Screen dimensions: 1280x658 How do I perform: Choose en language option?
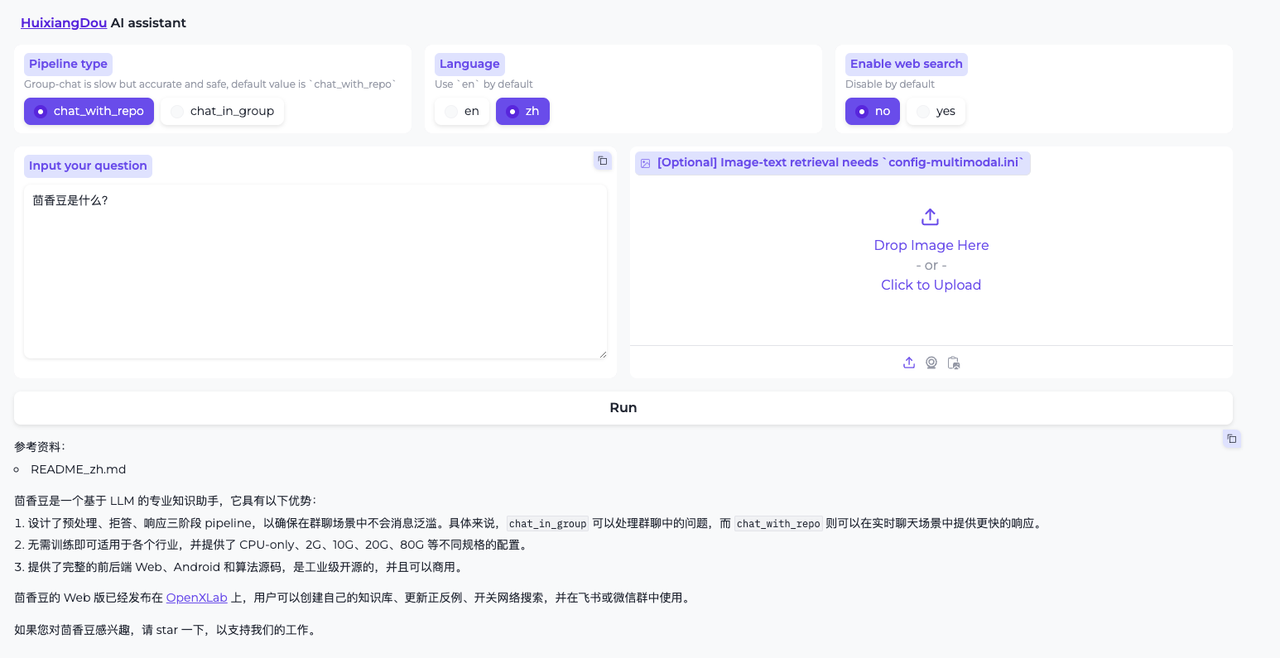pyautogui.click(x=462, y=111)
